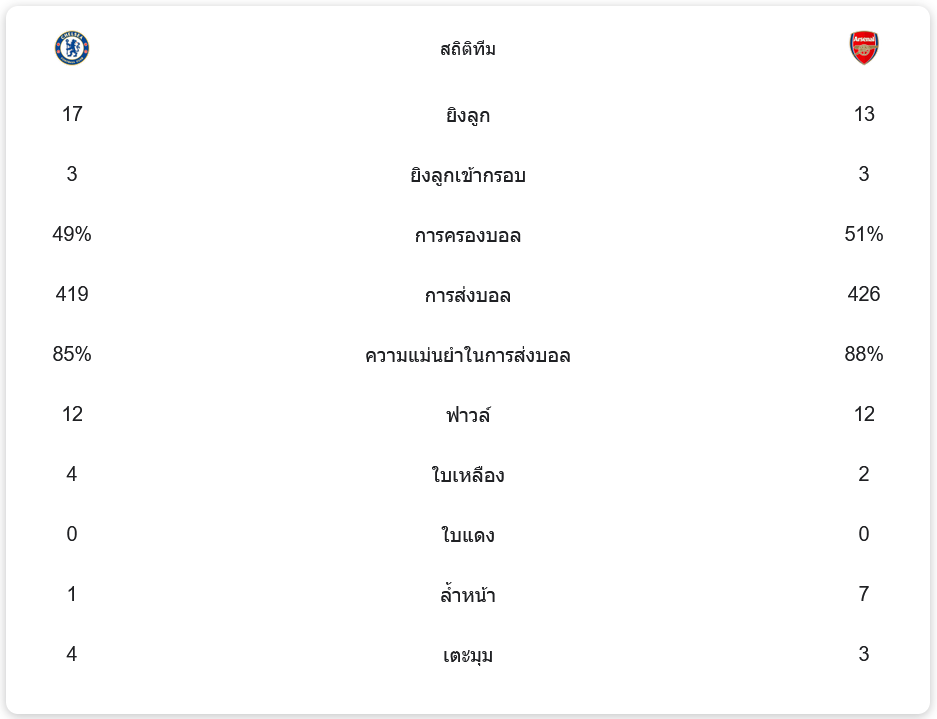Select Chelsea's 49% possession value
The image size is (937, 719).
pos(72,234)
